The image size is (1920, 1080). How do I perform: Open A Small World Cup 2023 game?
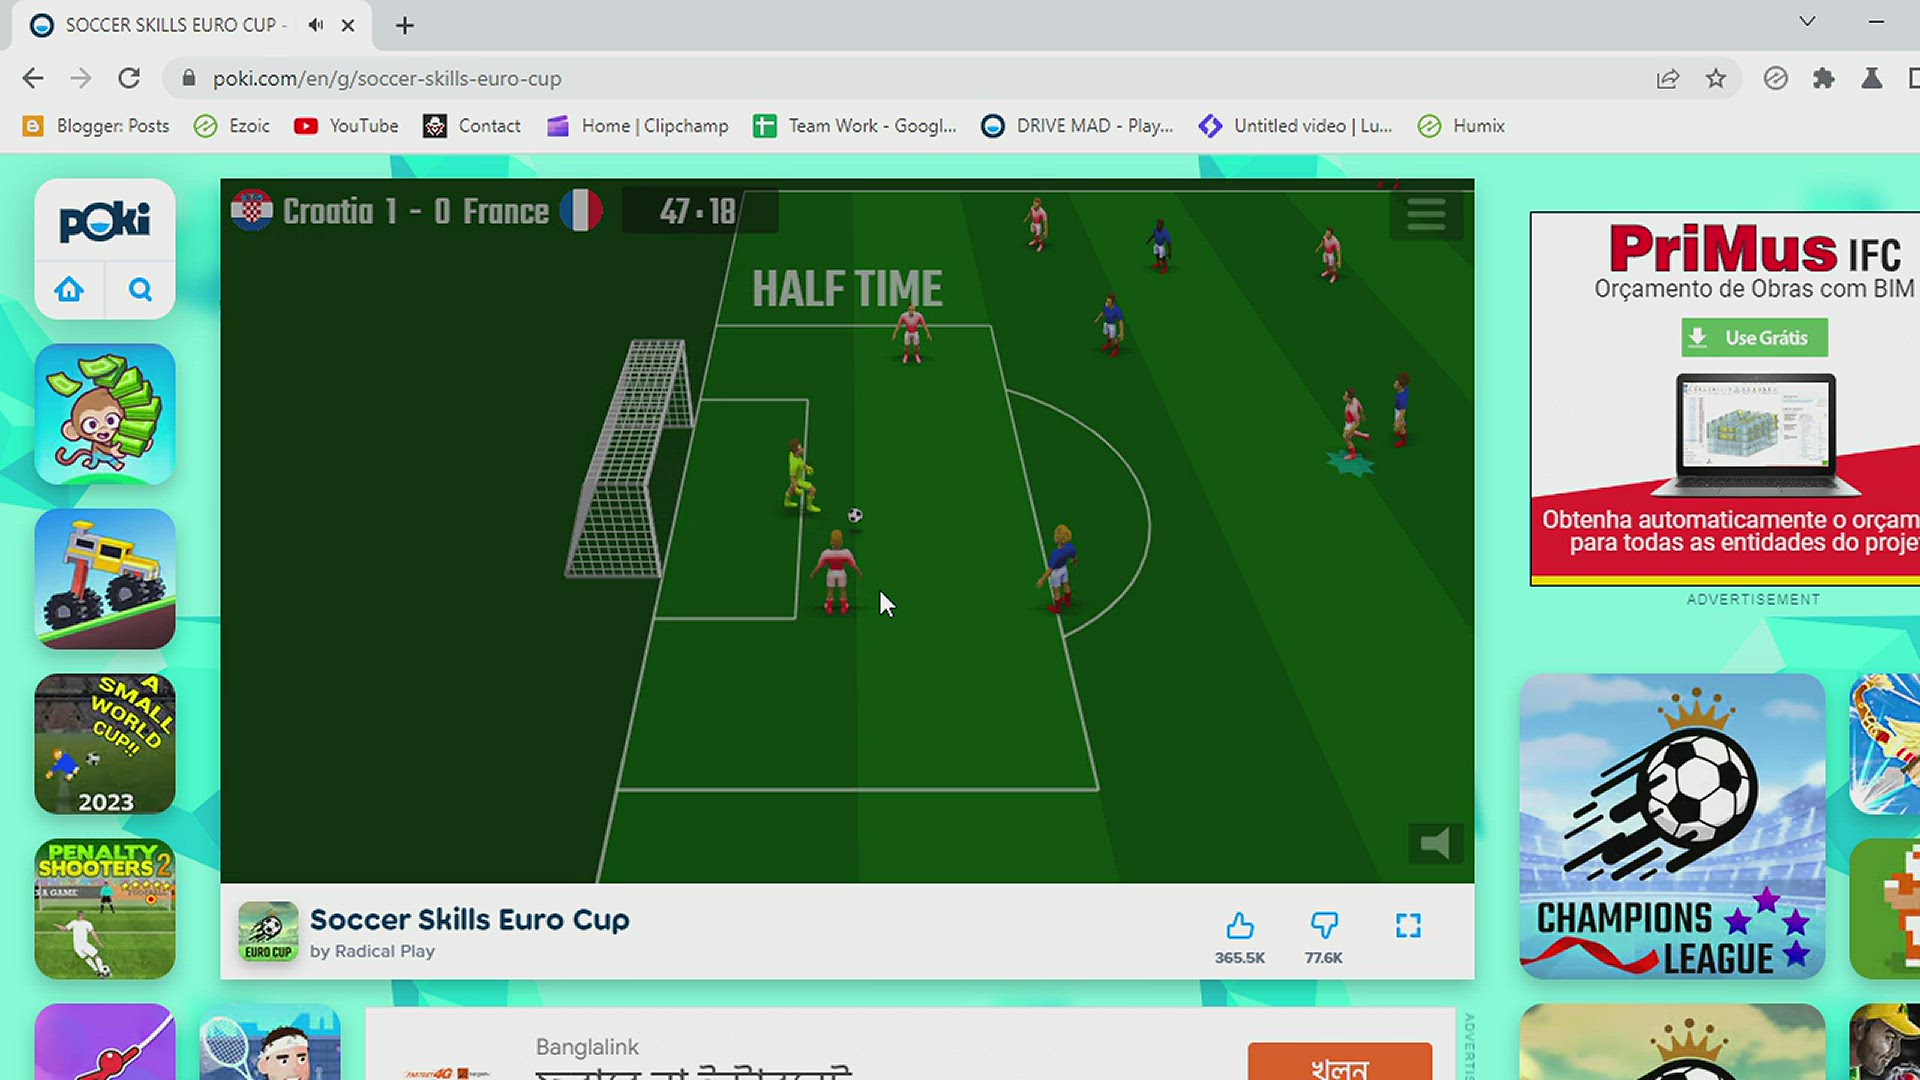point(105,744)
